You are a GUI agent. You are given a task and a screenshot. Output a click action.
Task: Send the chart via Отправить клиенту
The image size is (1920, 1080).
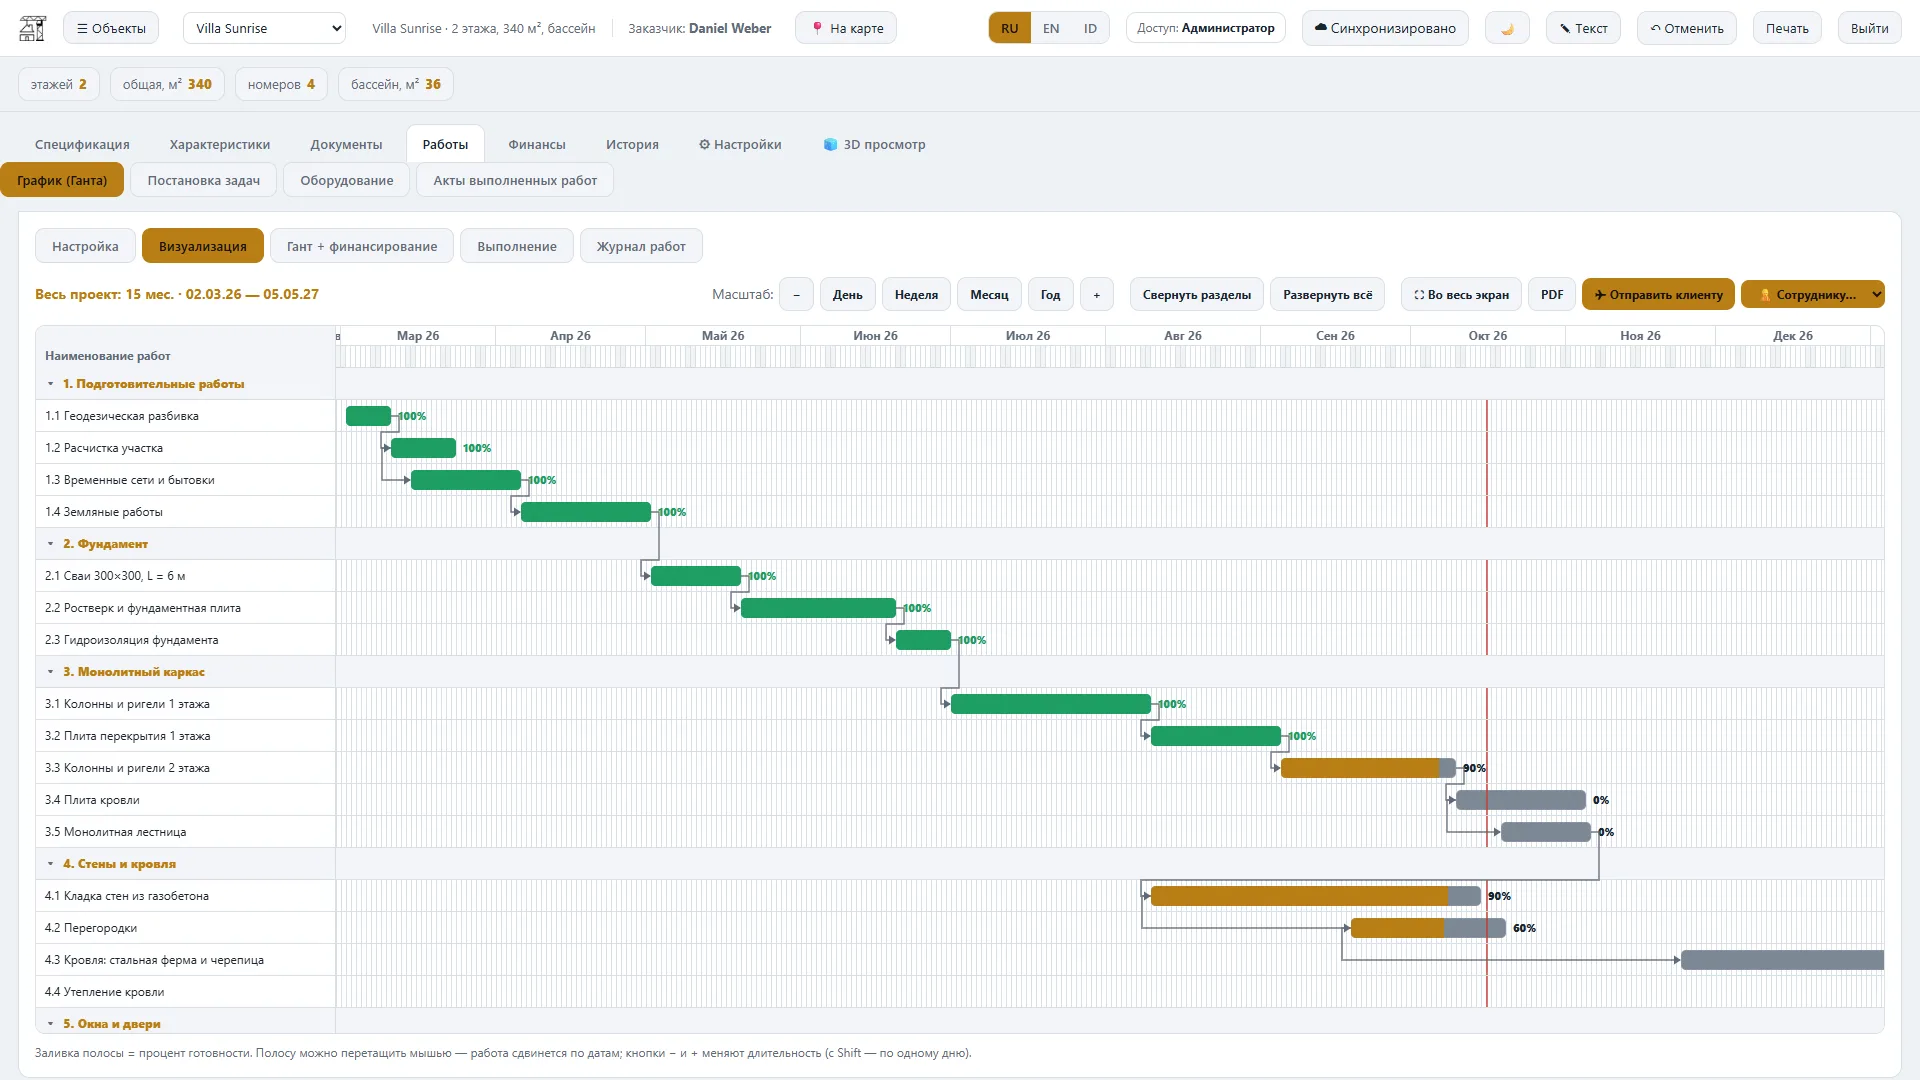(1658, 295)
